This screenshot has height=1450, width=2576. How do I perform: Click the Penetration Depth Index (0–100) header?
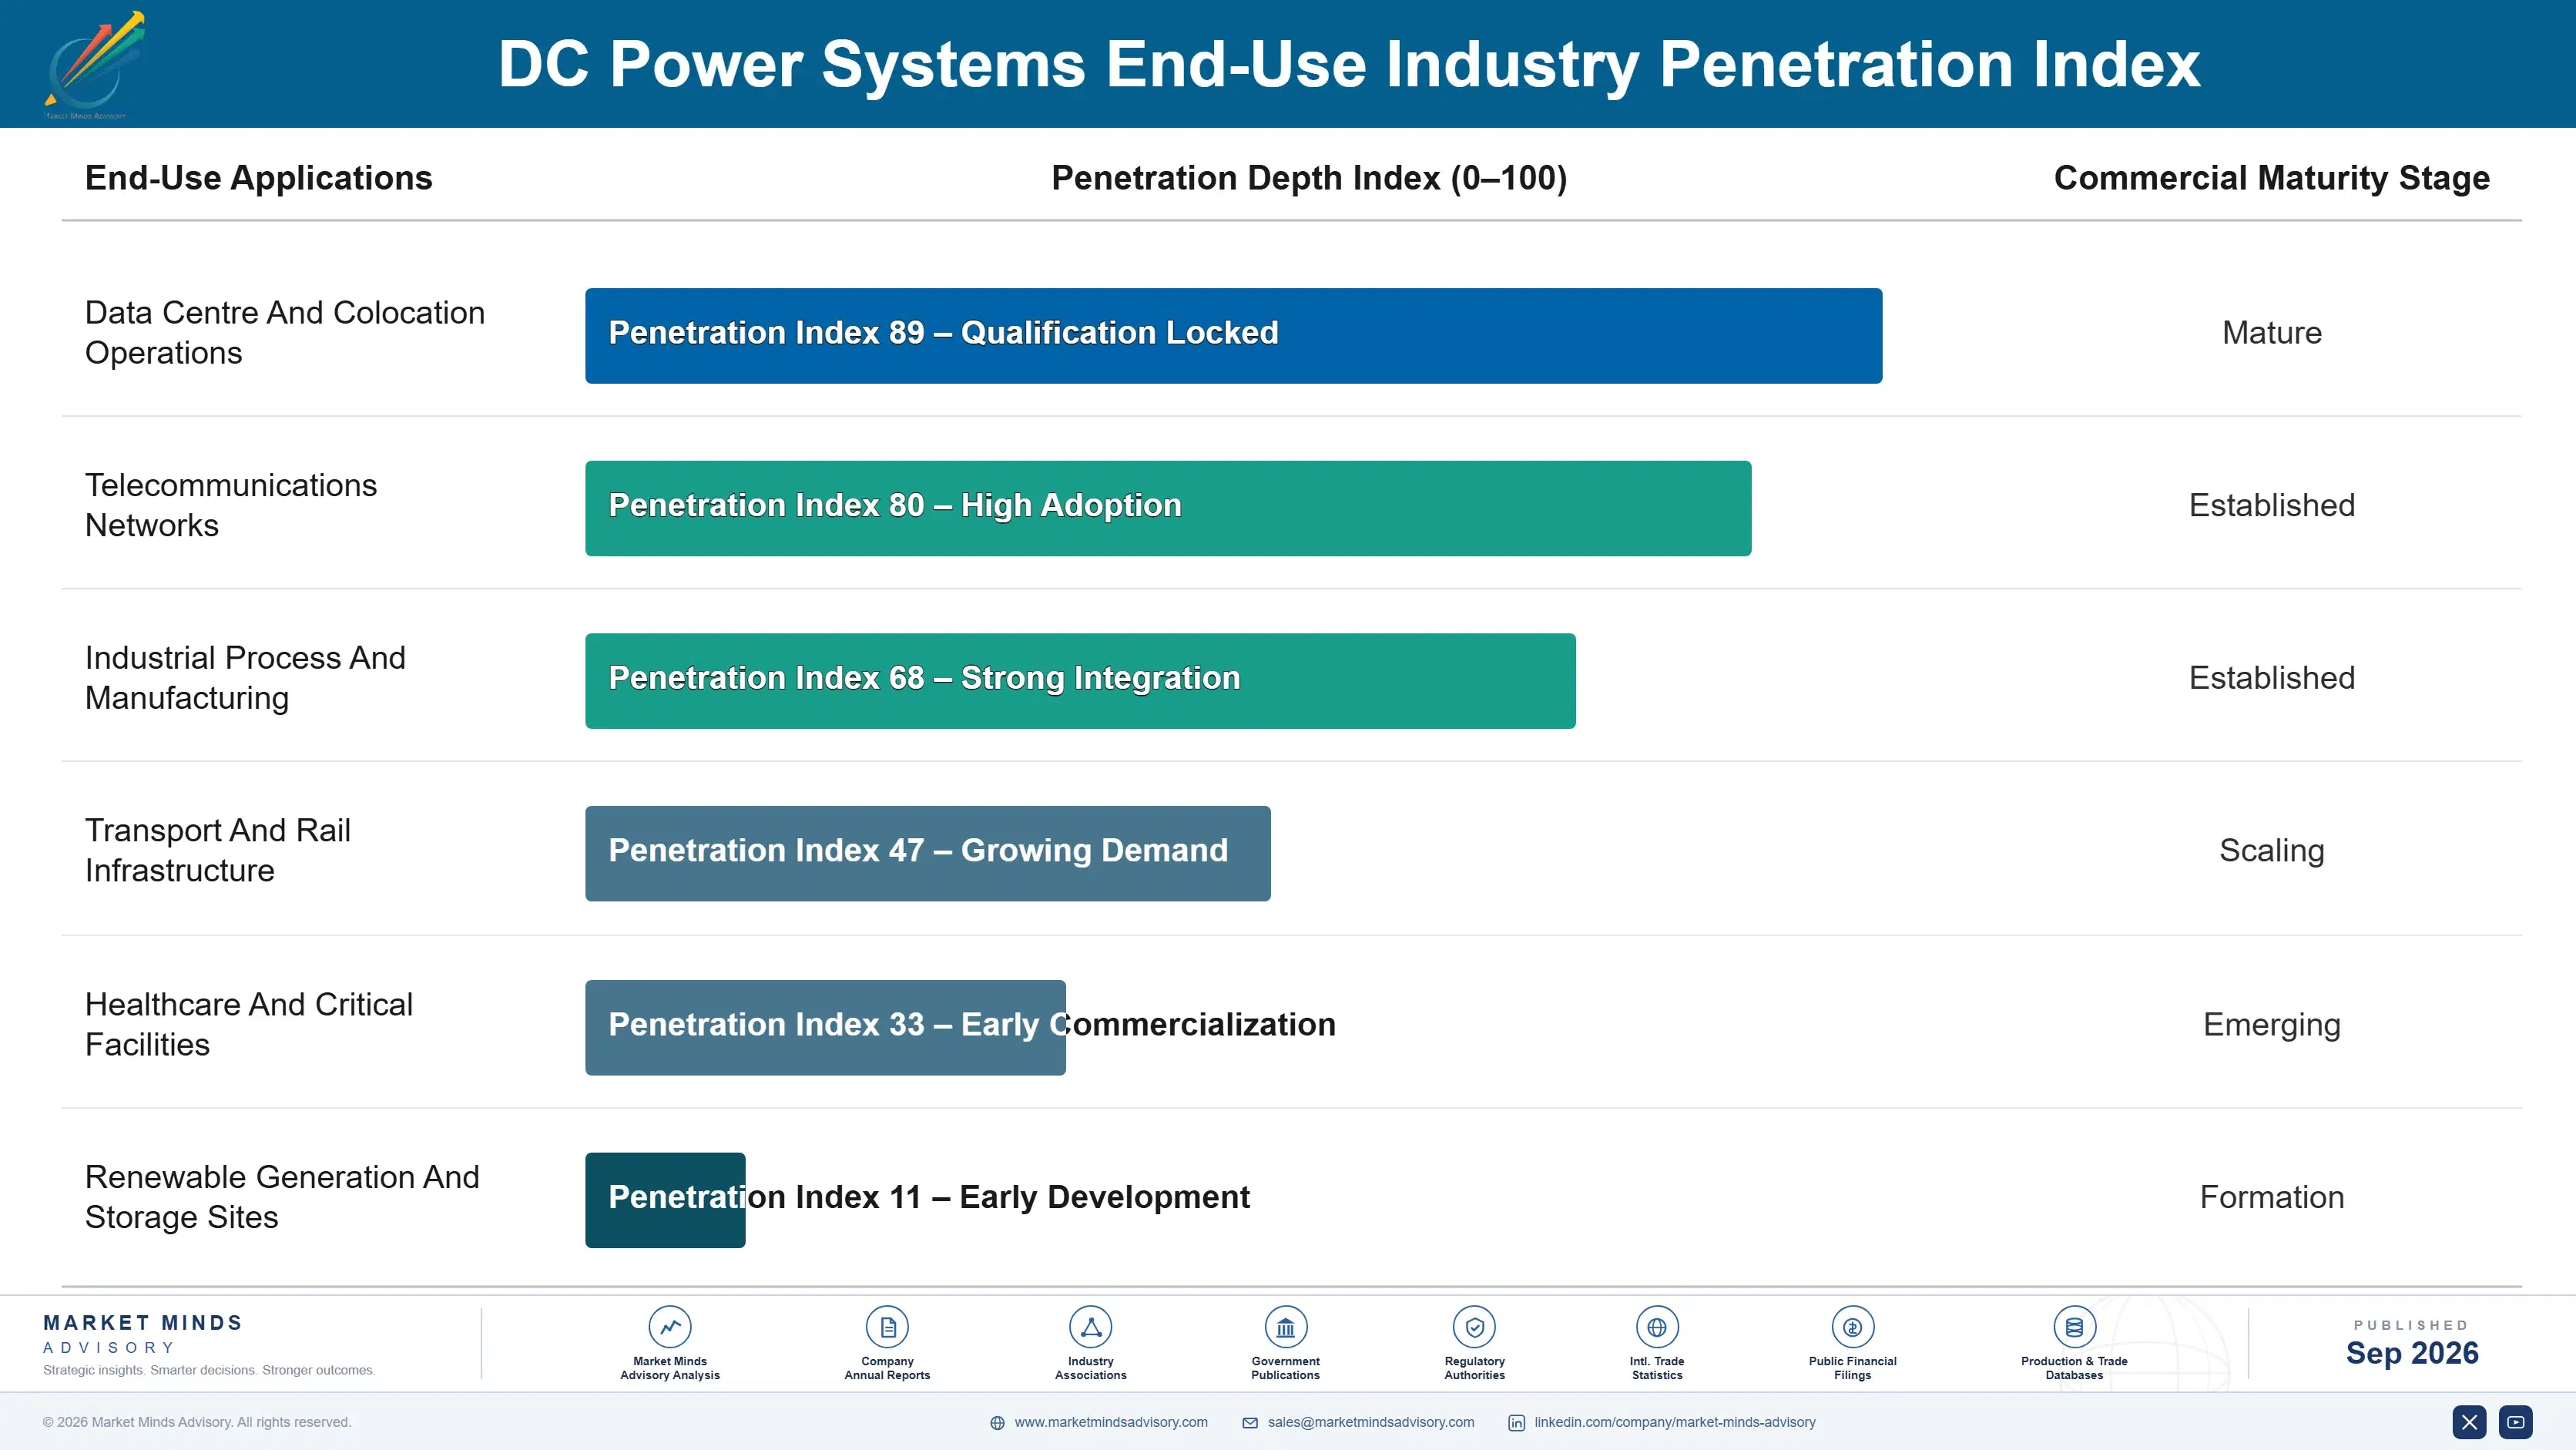(x=1309, y=178)
